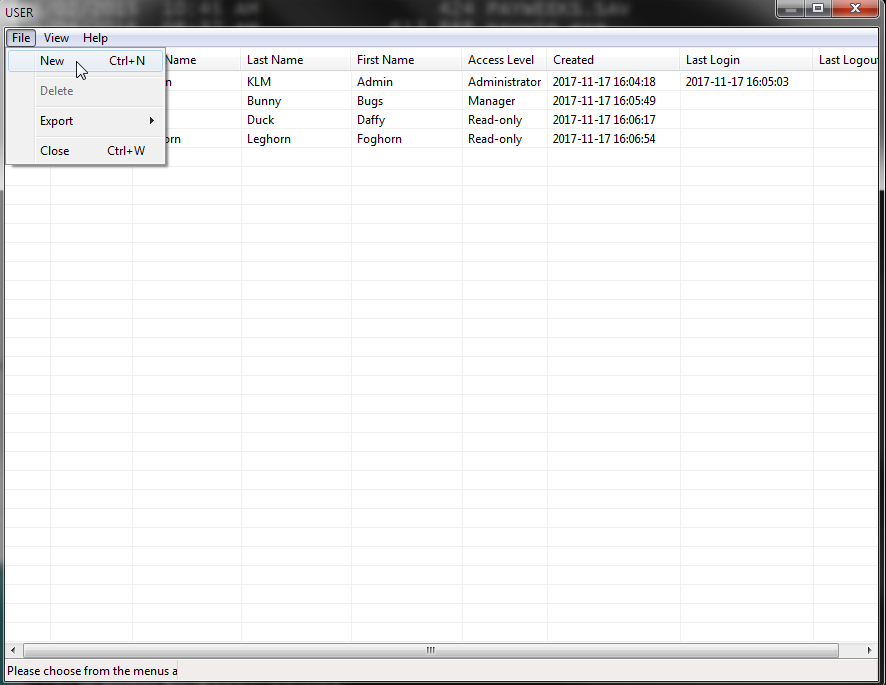Image resolution: width=886 pixels, height=685 pixels.
Task: Open the View menu
Action: tap(56, 38)
